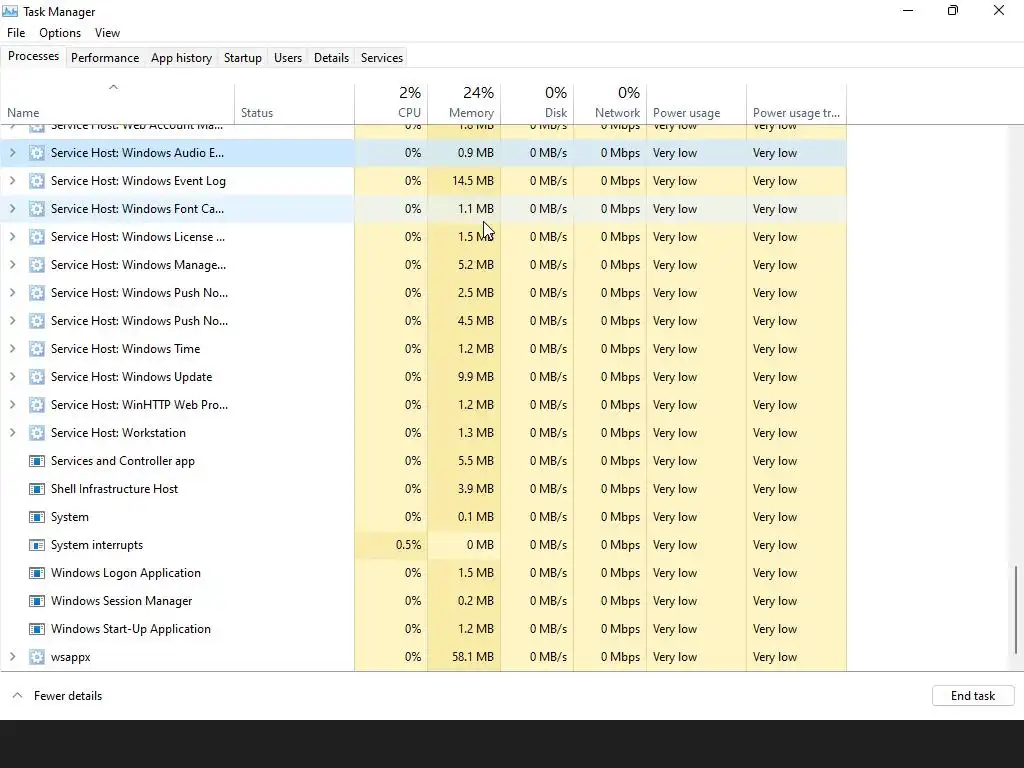Click the System interrupts icon
The width and height of the screenshot is (1024, 768).
(37, 545)
